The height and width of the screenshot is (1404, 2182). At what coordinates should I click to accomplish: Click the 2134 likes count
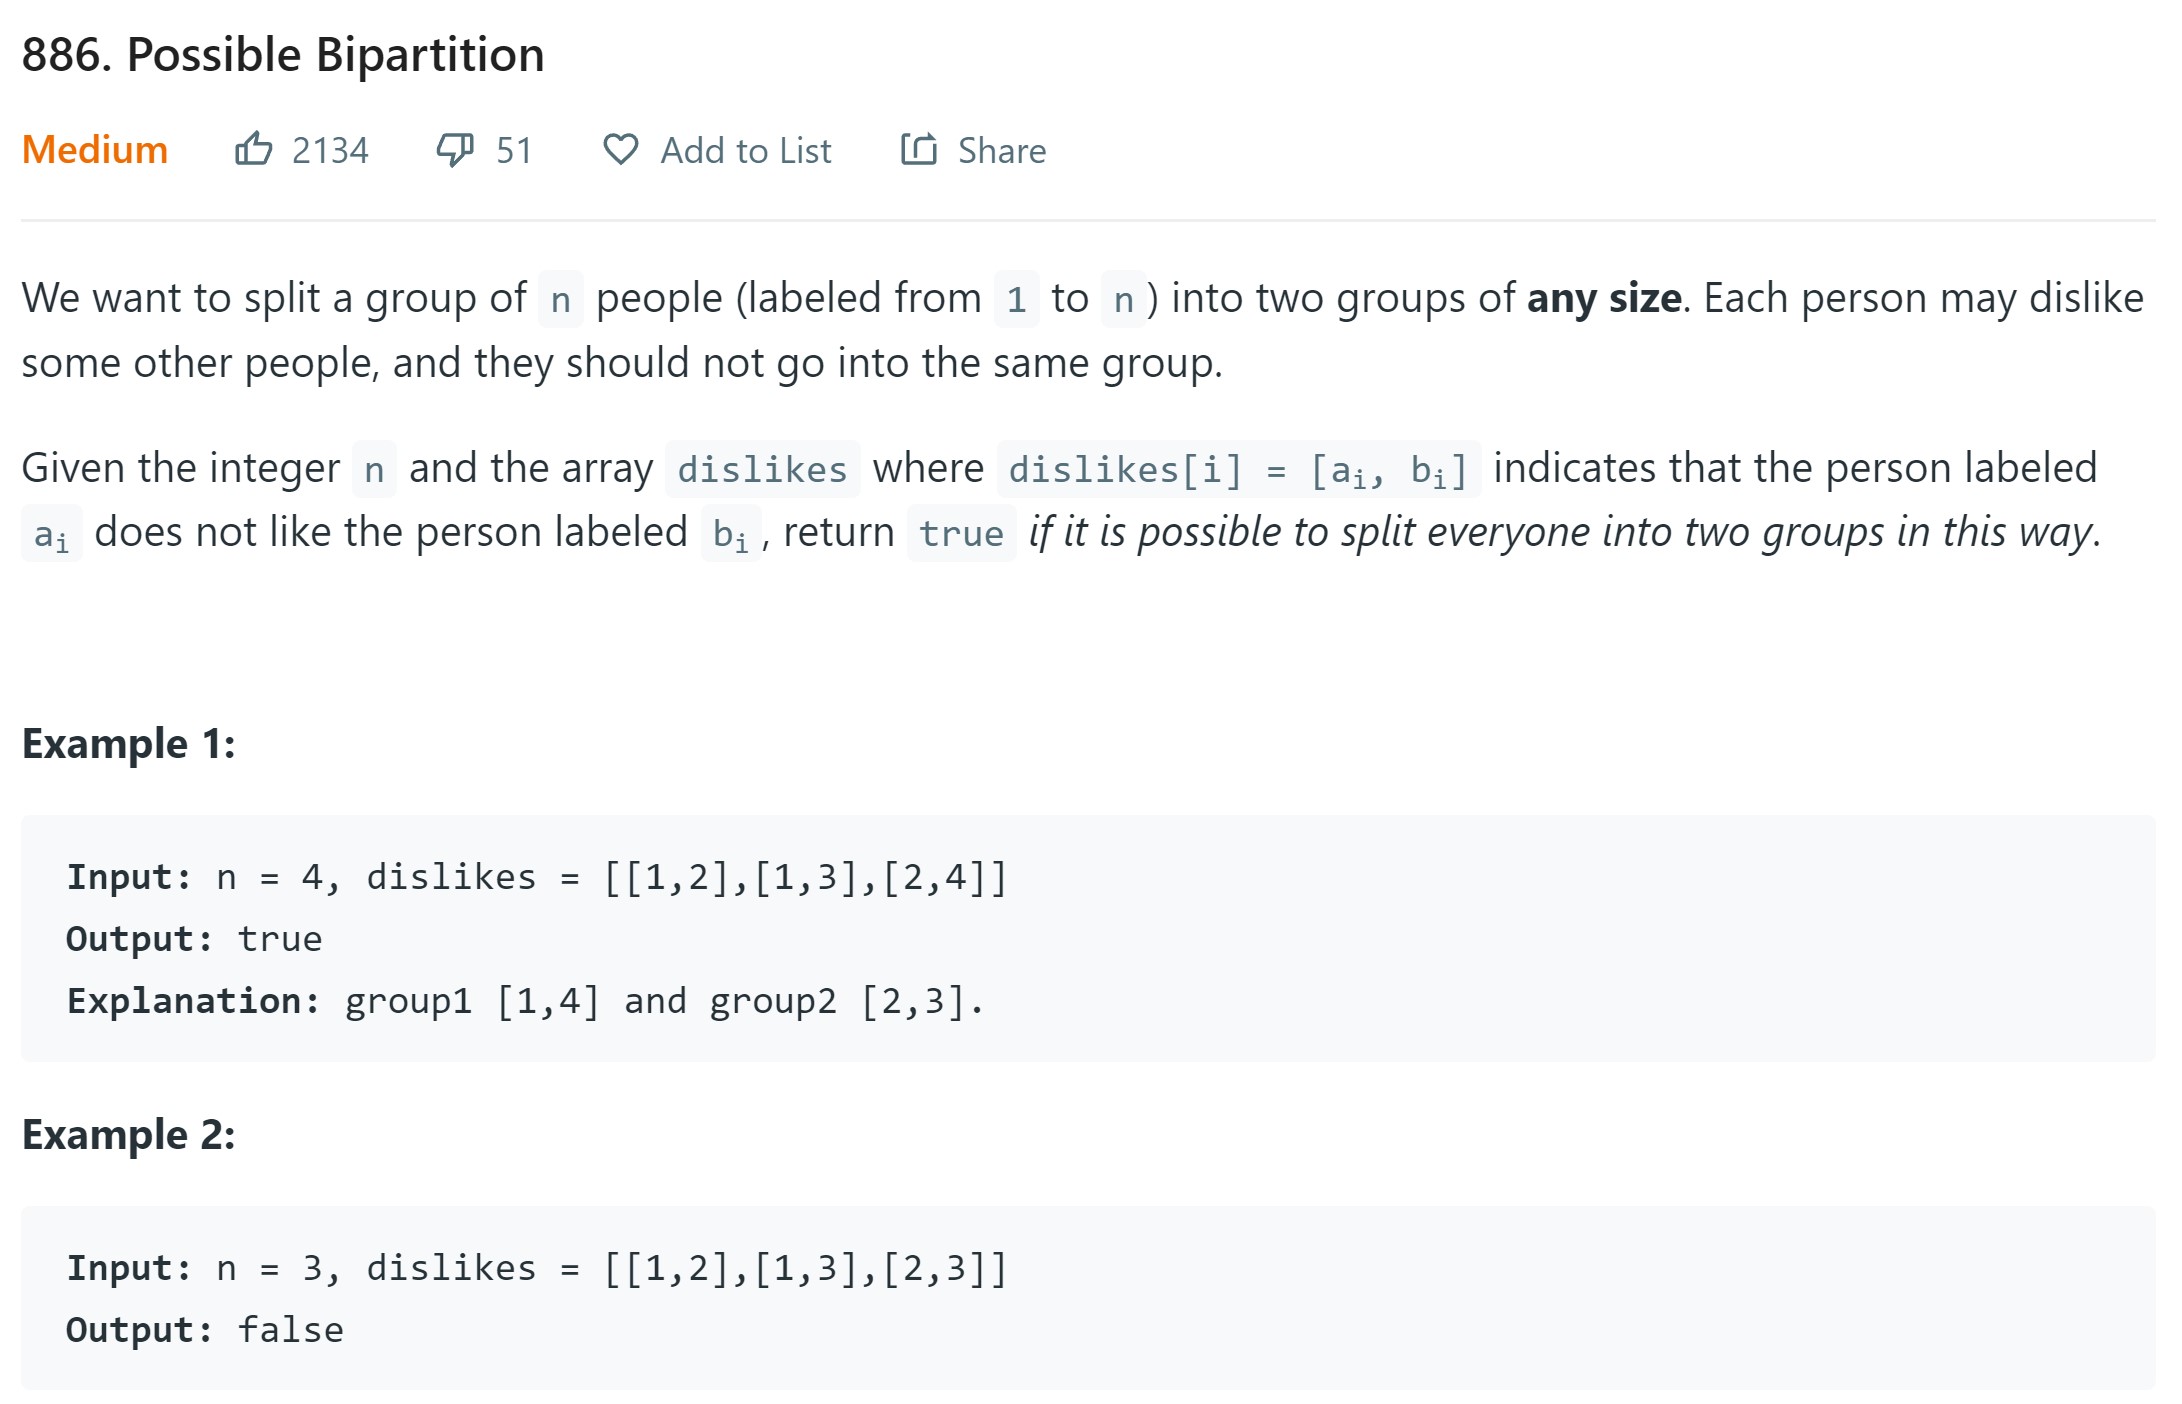point(330,151)
